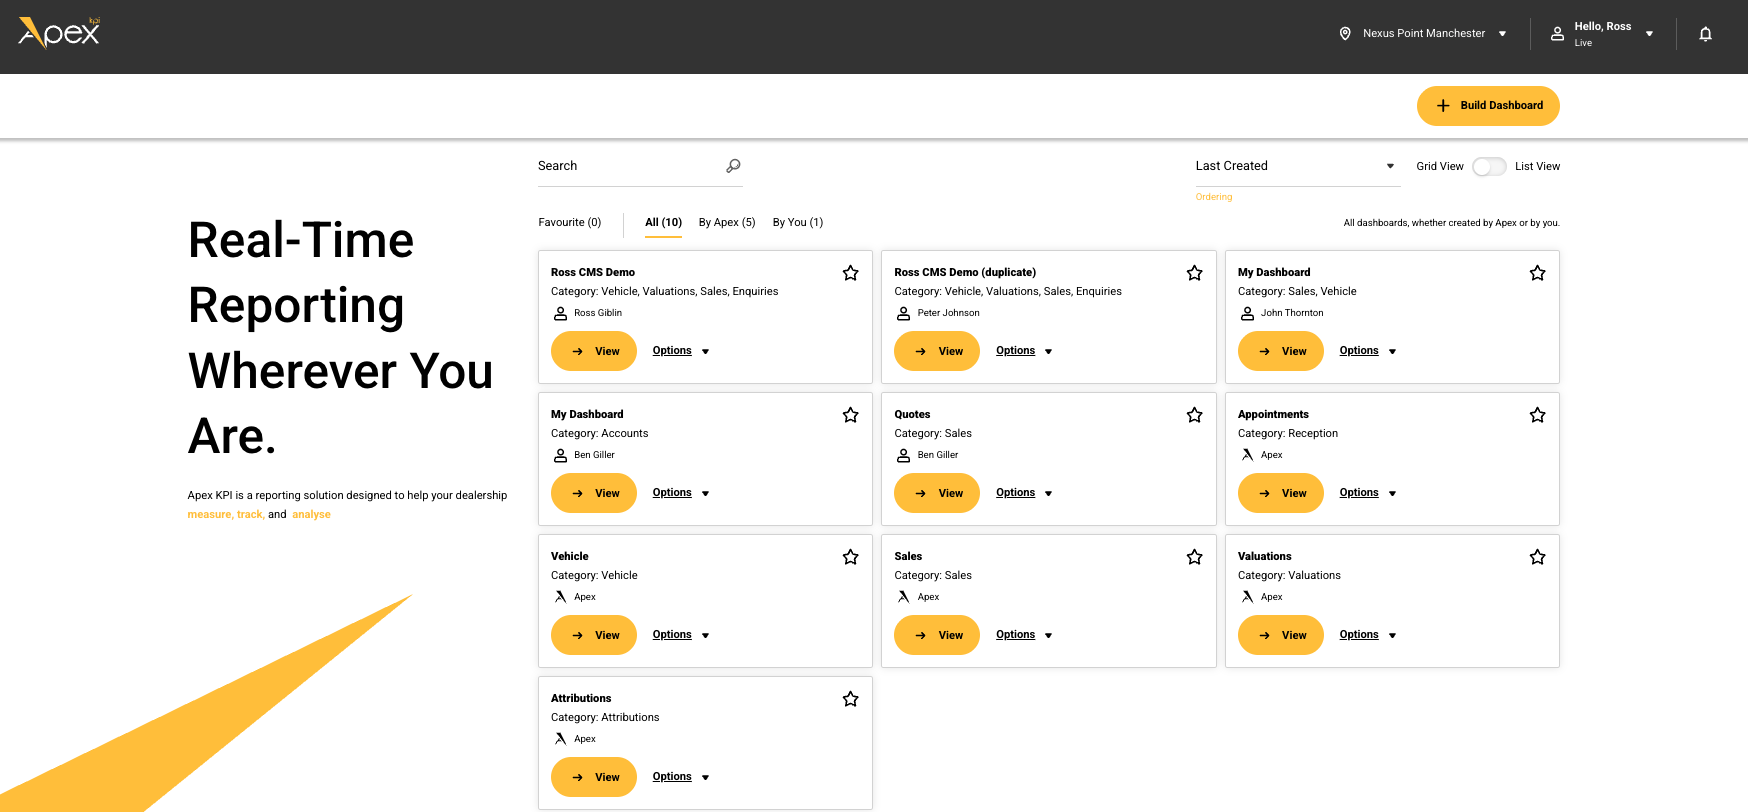Expand Options on the Quotes card
The image size is (1748, 812).
(x=1024, y=493)
